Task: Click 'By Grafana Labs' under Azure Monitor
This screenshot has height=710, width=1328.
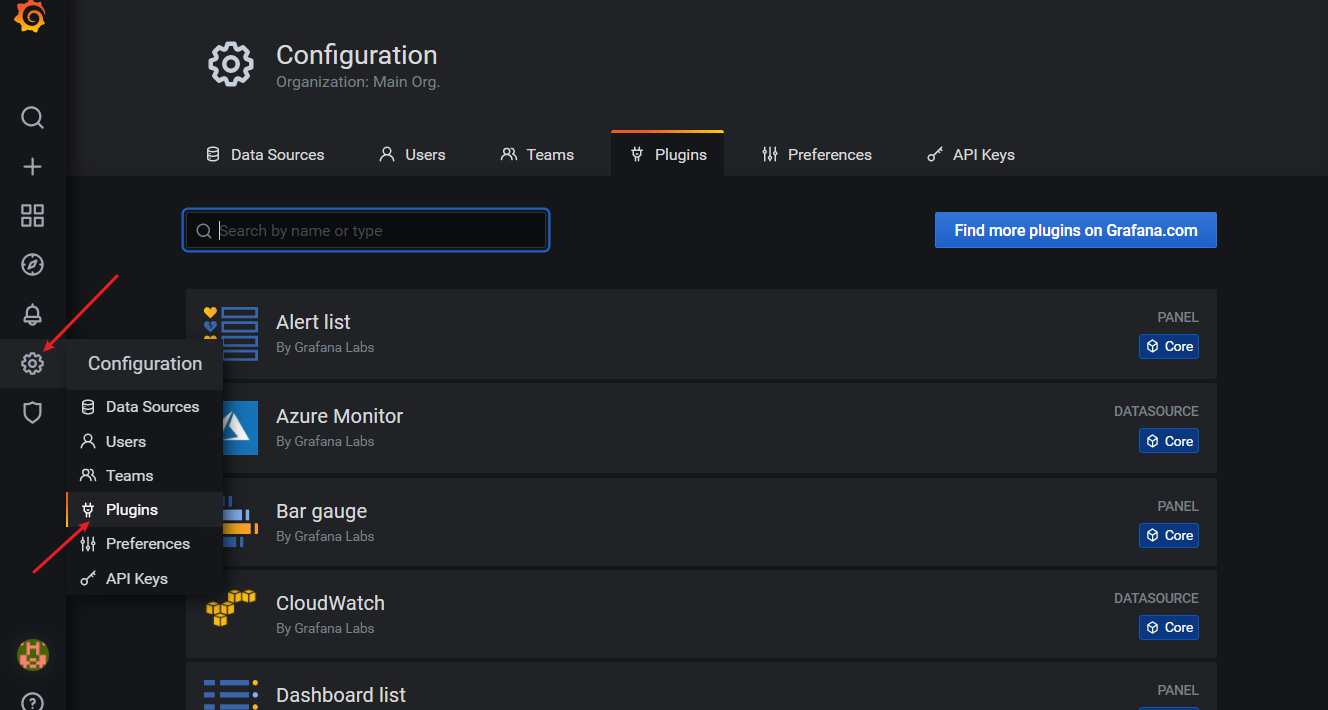Action: (x=325, y=441)
